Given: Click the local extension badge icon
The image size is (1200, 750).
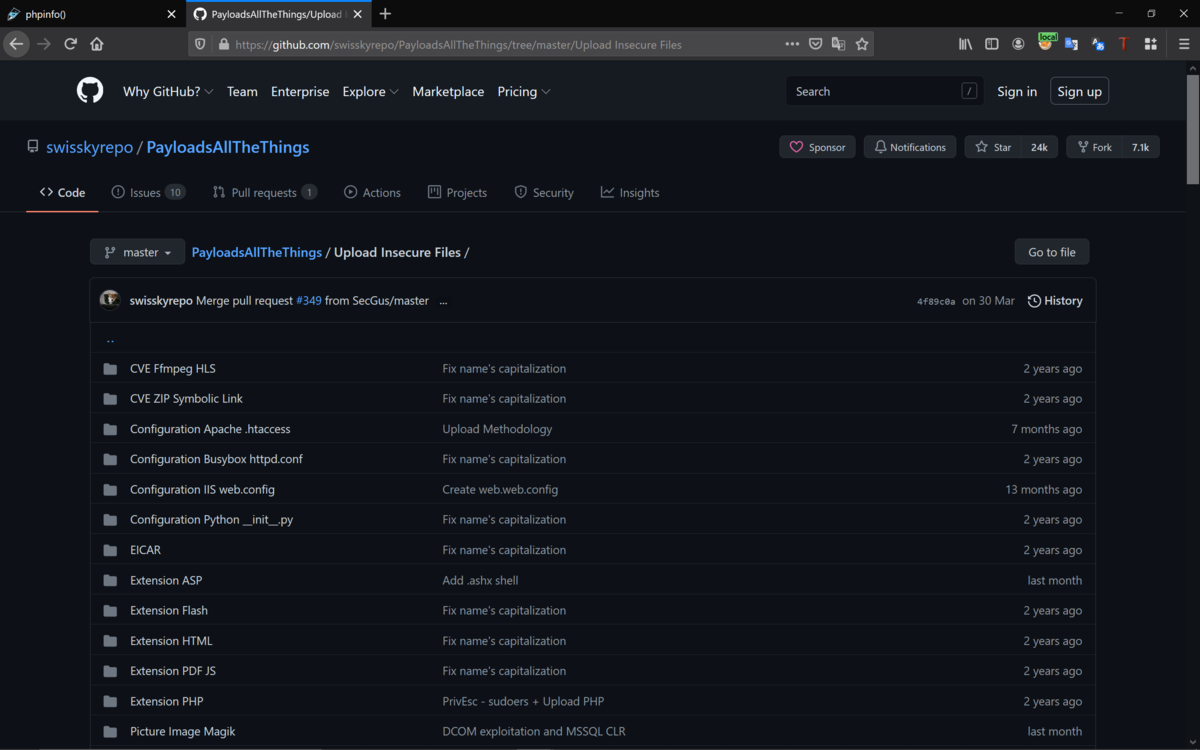Looking at the screenshot, I should coord(1046,42).
